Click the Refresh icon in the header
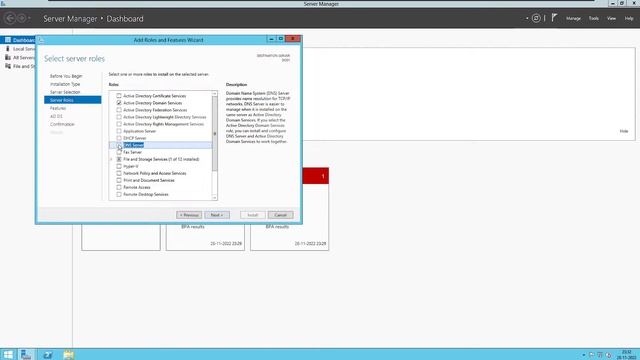The height and width of the screenshot is (360, 640). pos(536,18)
